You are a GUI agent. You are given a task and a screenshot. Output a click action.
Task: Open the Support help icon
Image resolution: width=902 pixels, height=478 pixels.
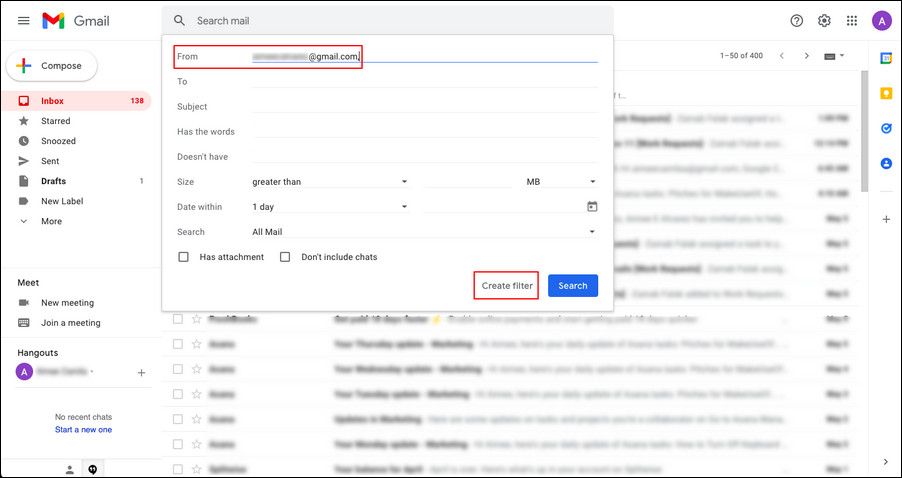(797, 21)
